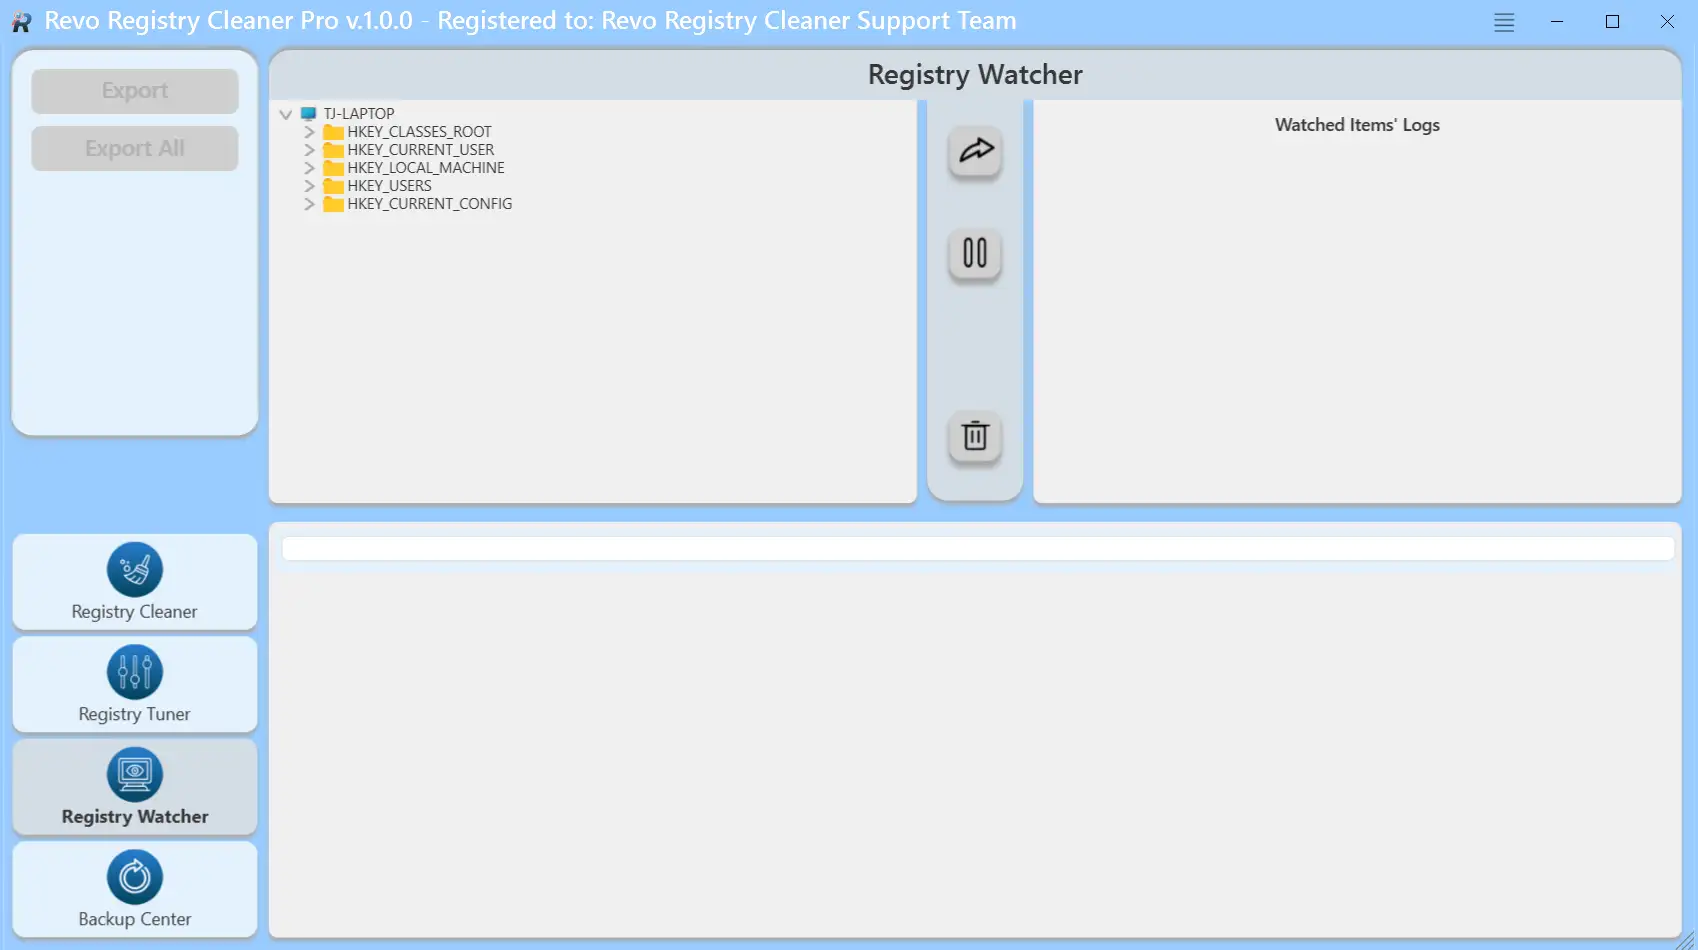Click the Export button
This screenshot has height=950, width=1698.
(x=135, y=91)
